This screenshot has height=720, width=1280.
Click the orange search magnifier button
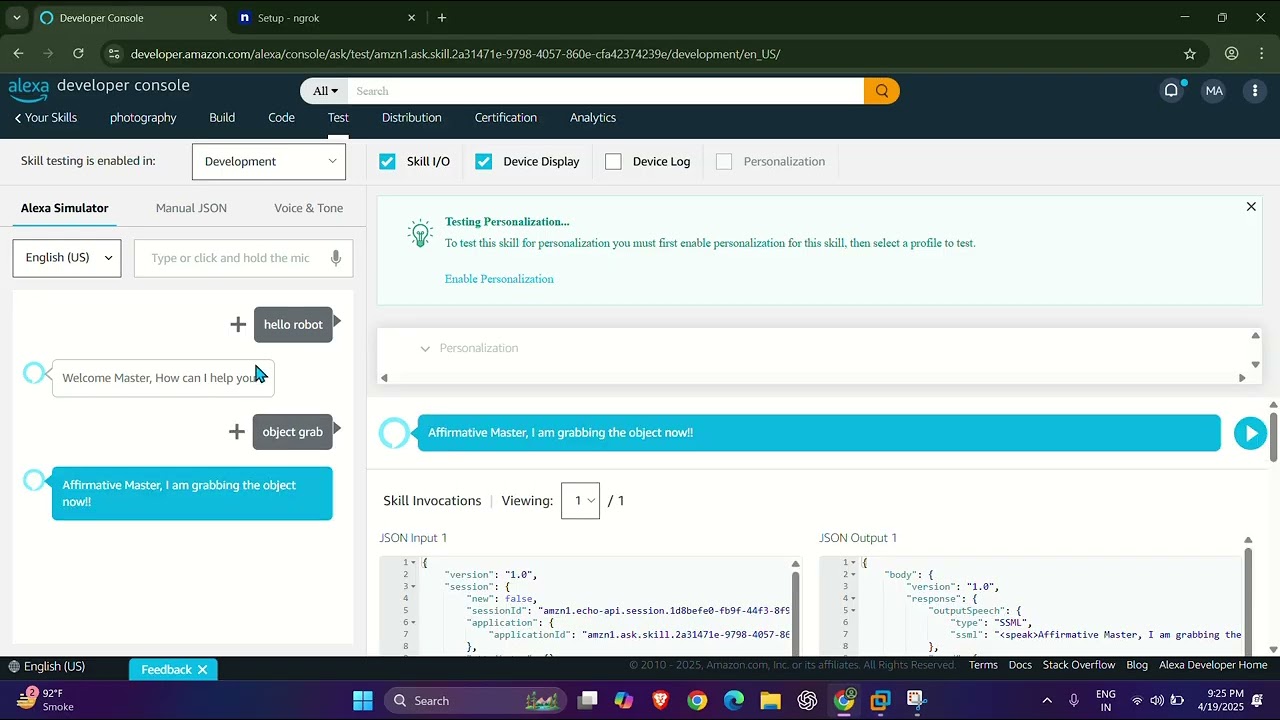(881, 91)
